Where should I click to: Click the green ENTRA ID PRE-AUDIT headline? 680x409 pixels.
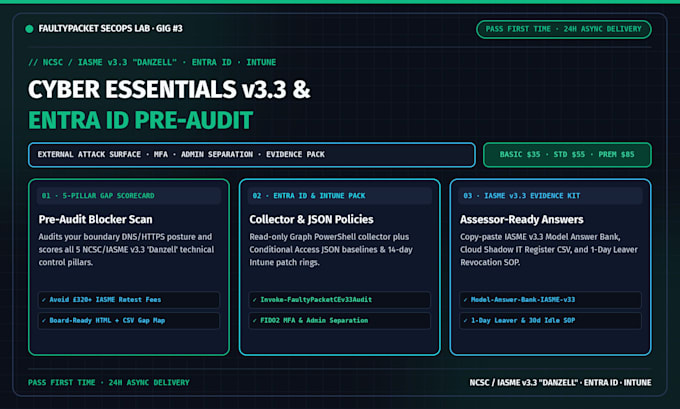tap(141, 120)
